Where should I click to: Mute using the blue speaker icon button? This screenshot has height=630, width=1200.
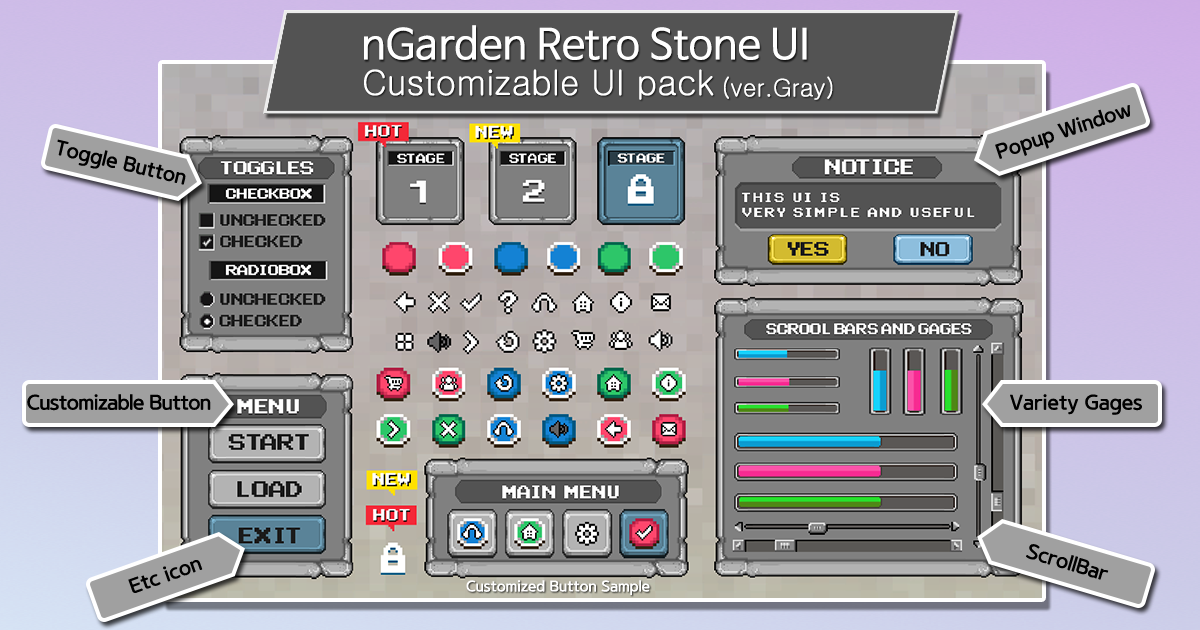click(x=558, y=431)
